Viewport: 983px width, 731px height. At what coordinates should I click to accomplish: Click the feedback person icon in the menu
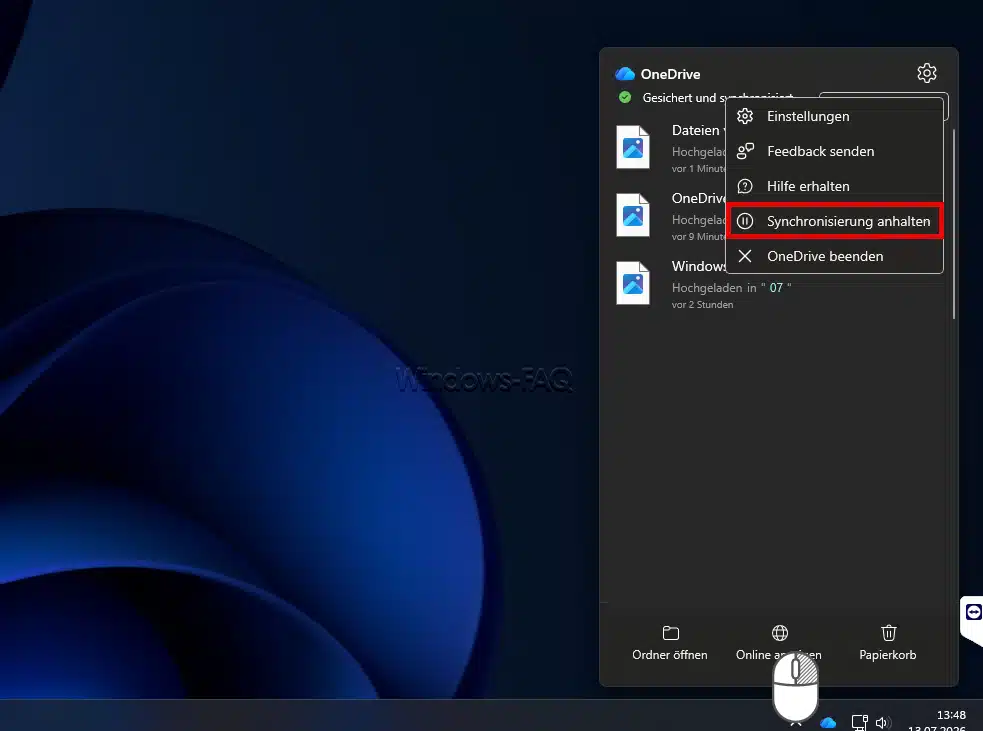coord(745,151)
